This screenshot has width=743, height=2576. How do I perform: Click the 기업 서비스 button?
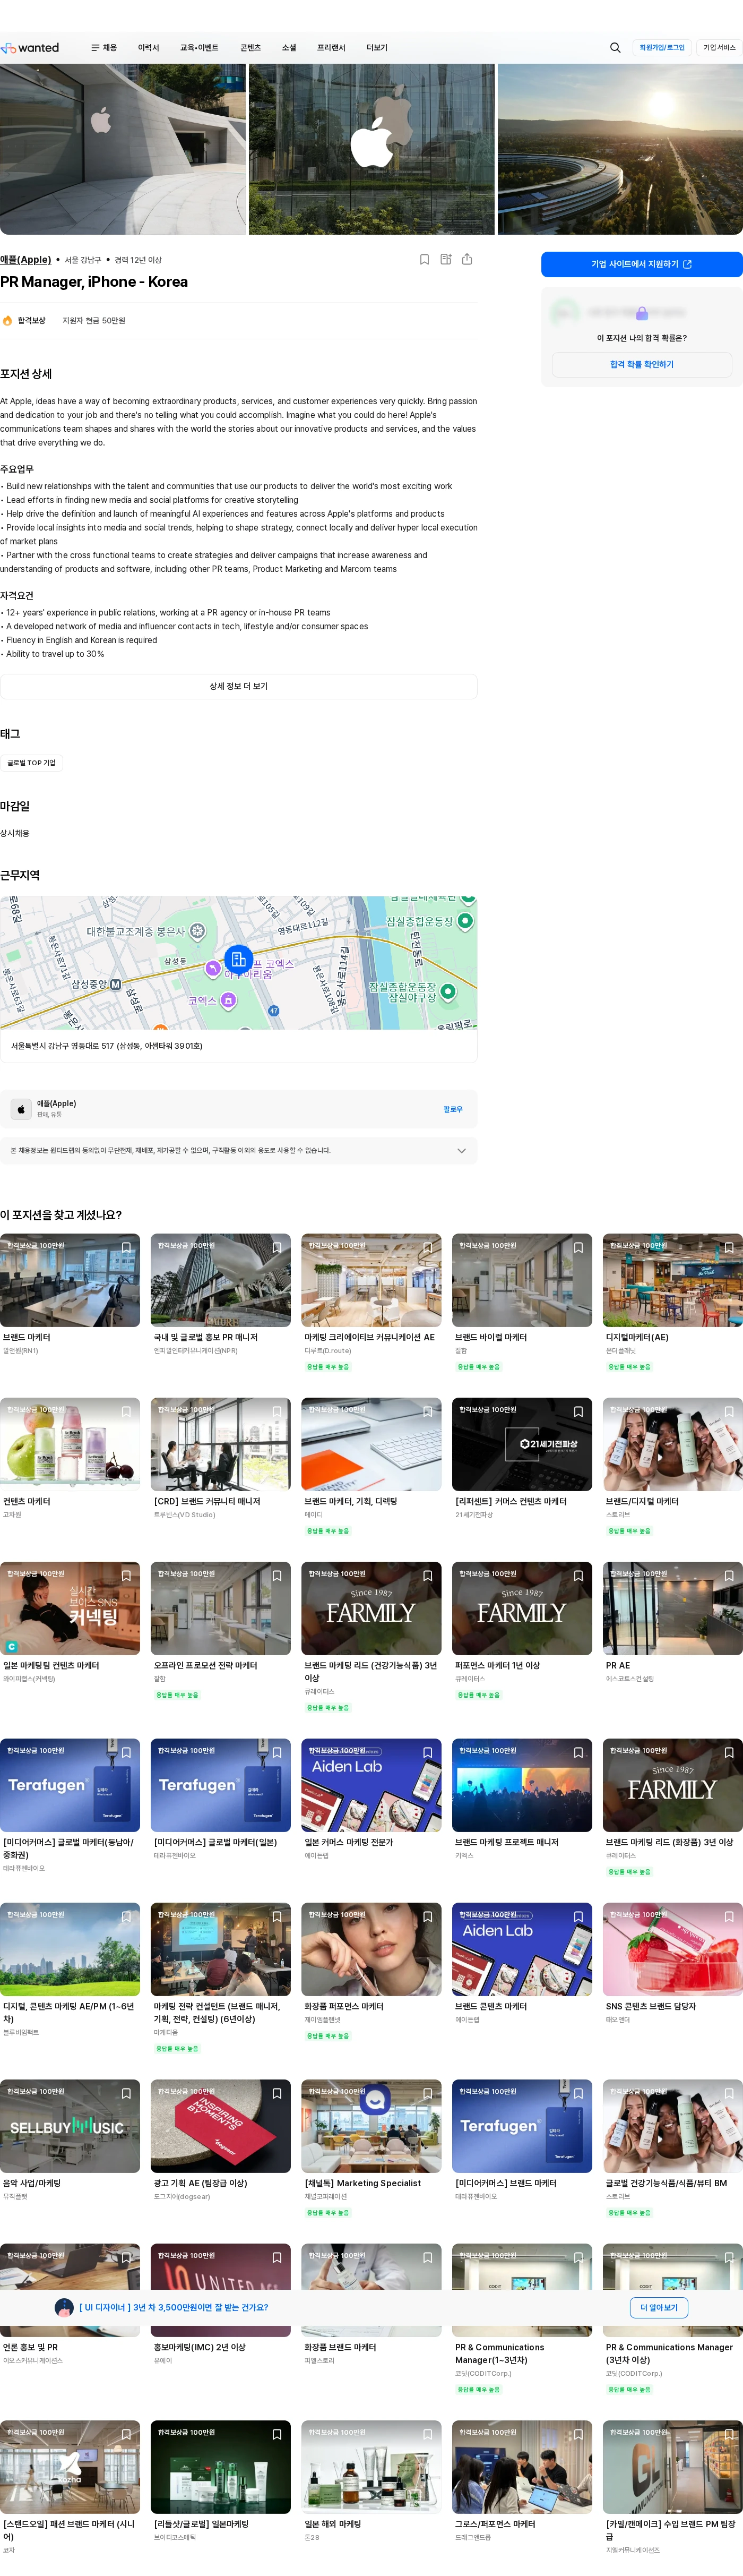click(x=719, y=48)
